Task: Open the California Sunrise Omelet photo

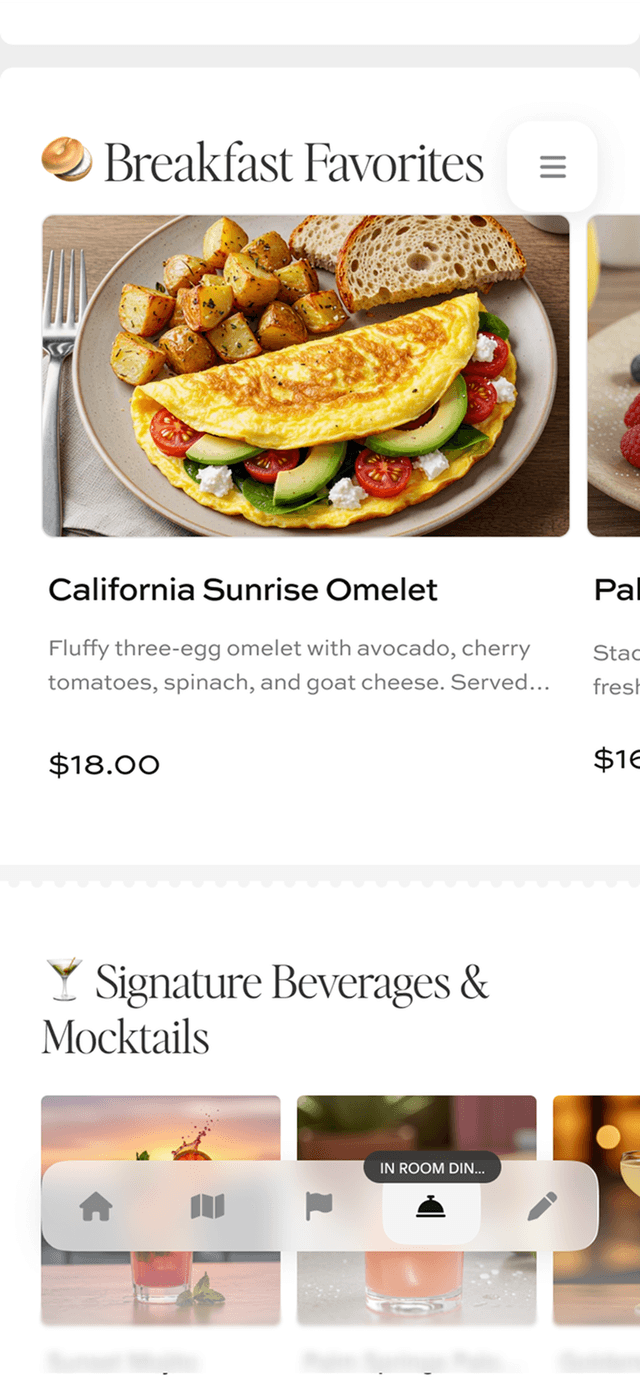Action: [x=305, y=375]
